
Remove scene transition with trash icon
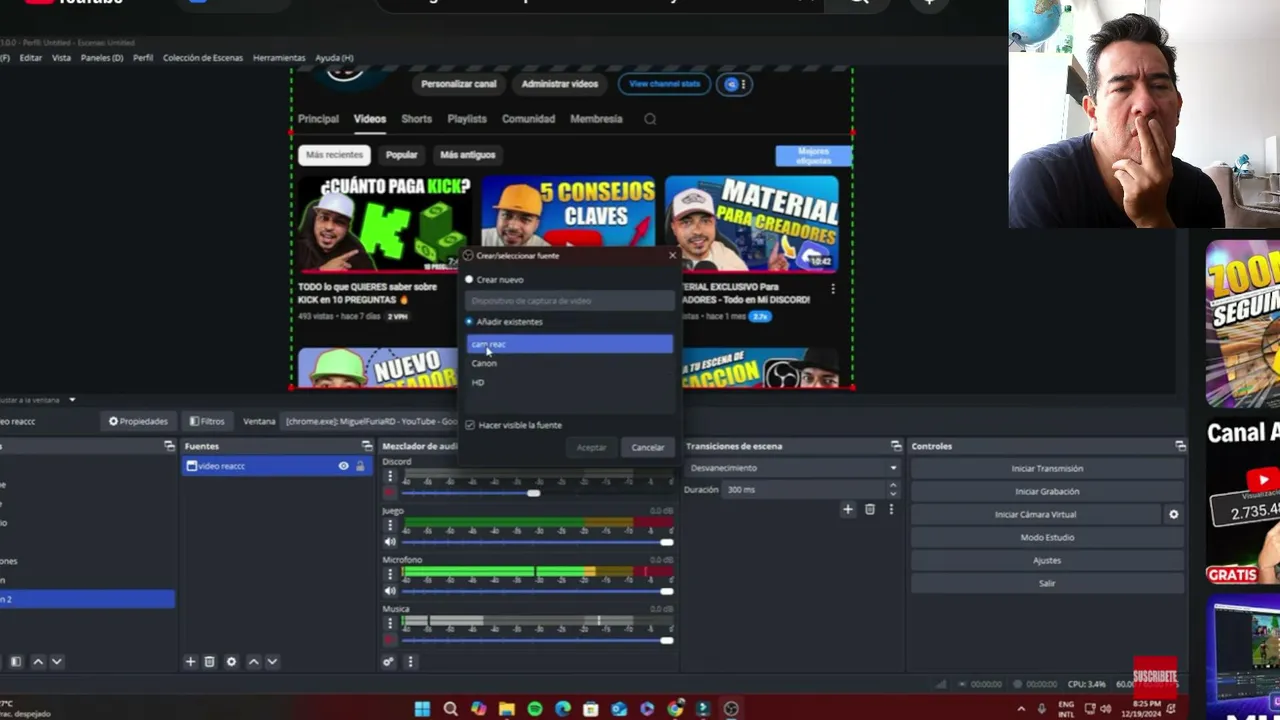tap(870, 510)
